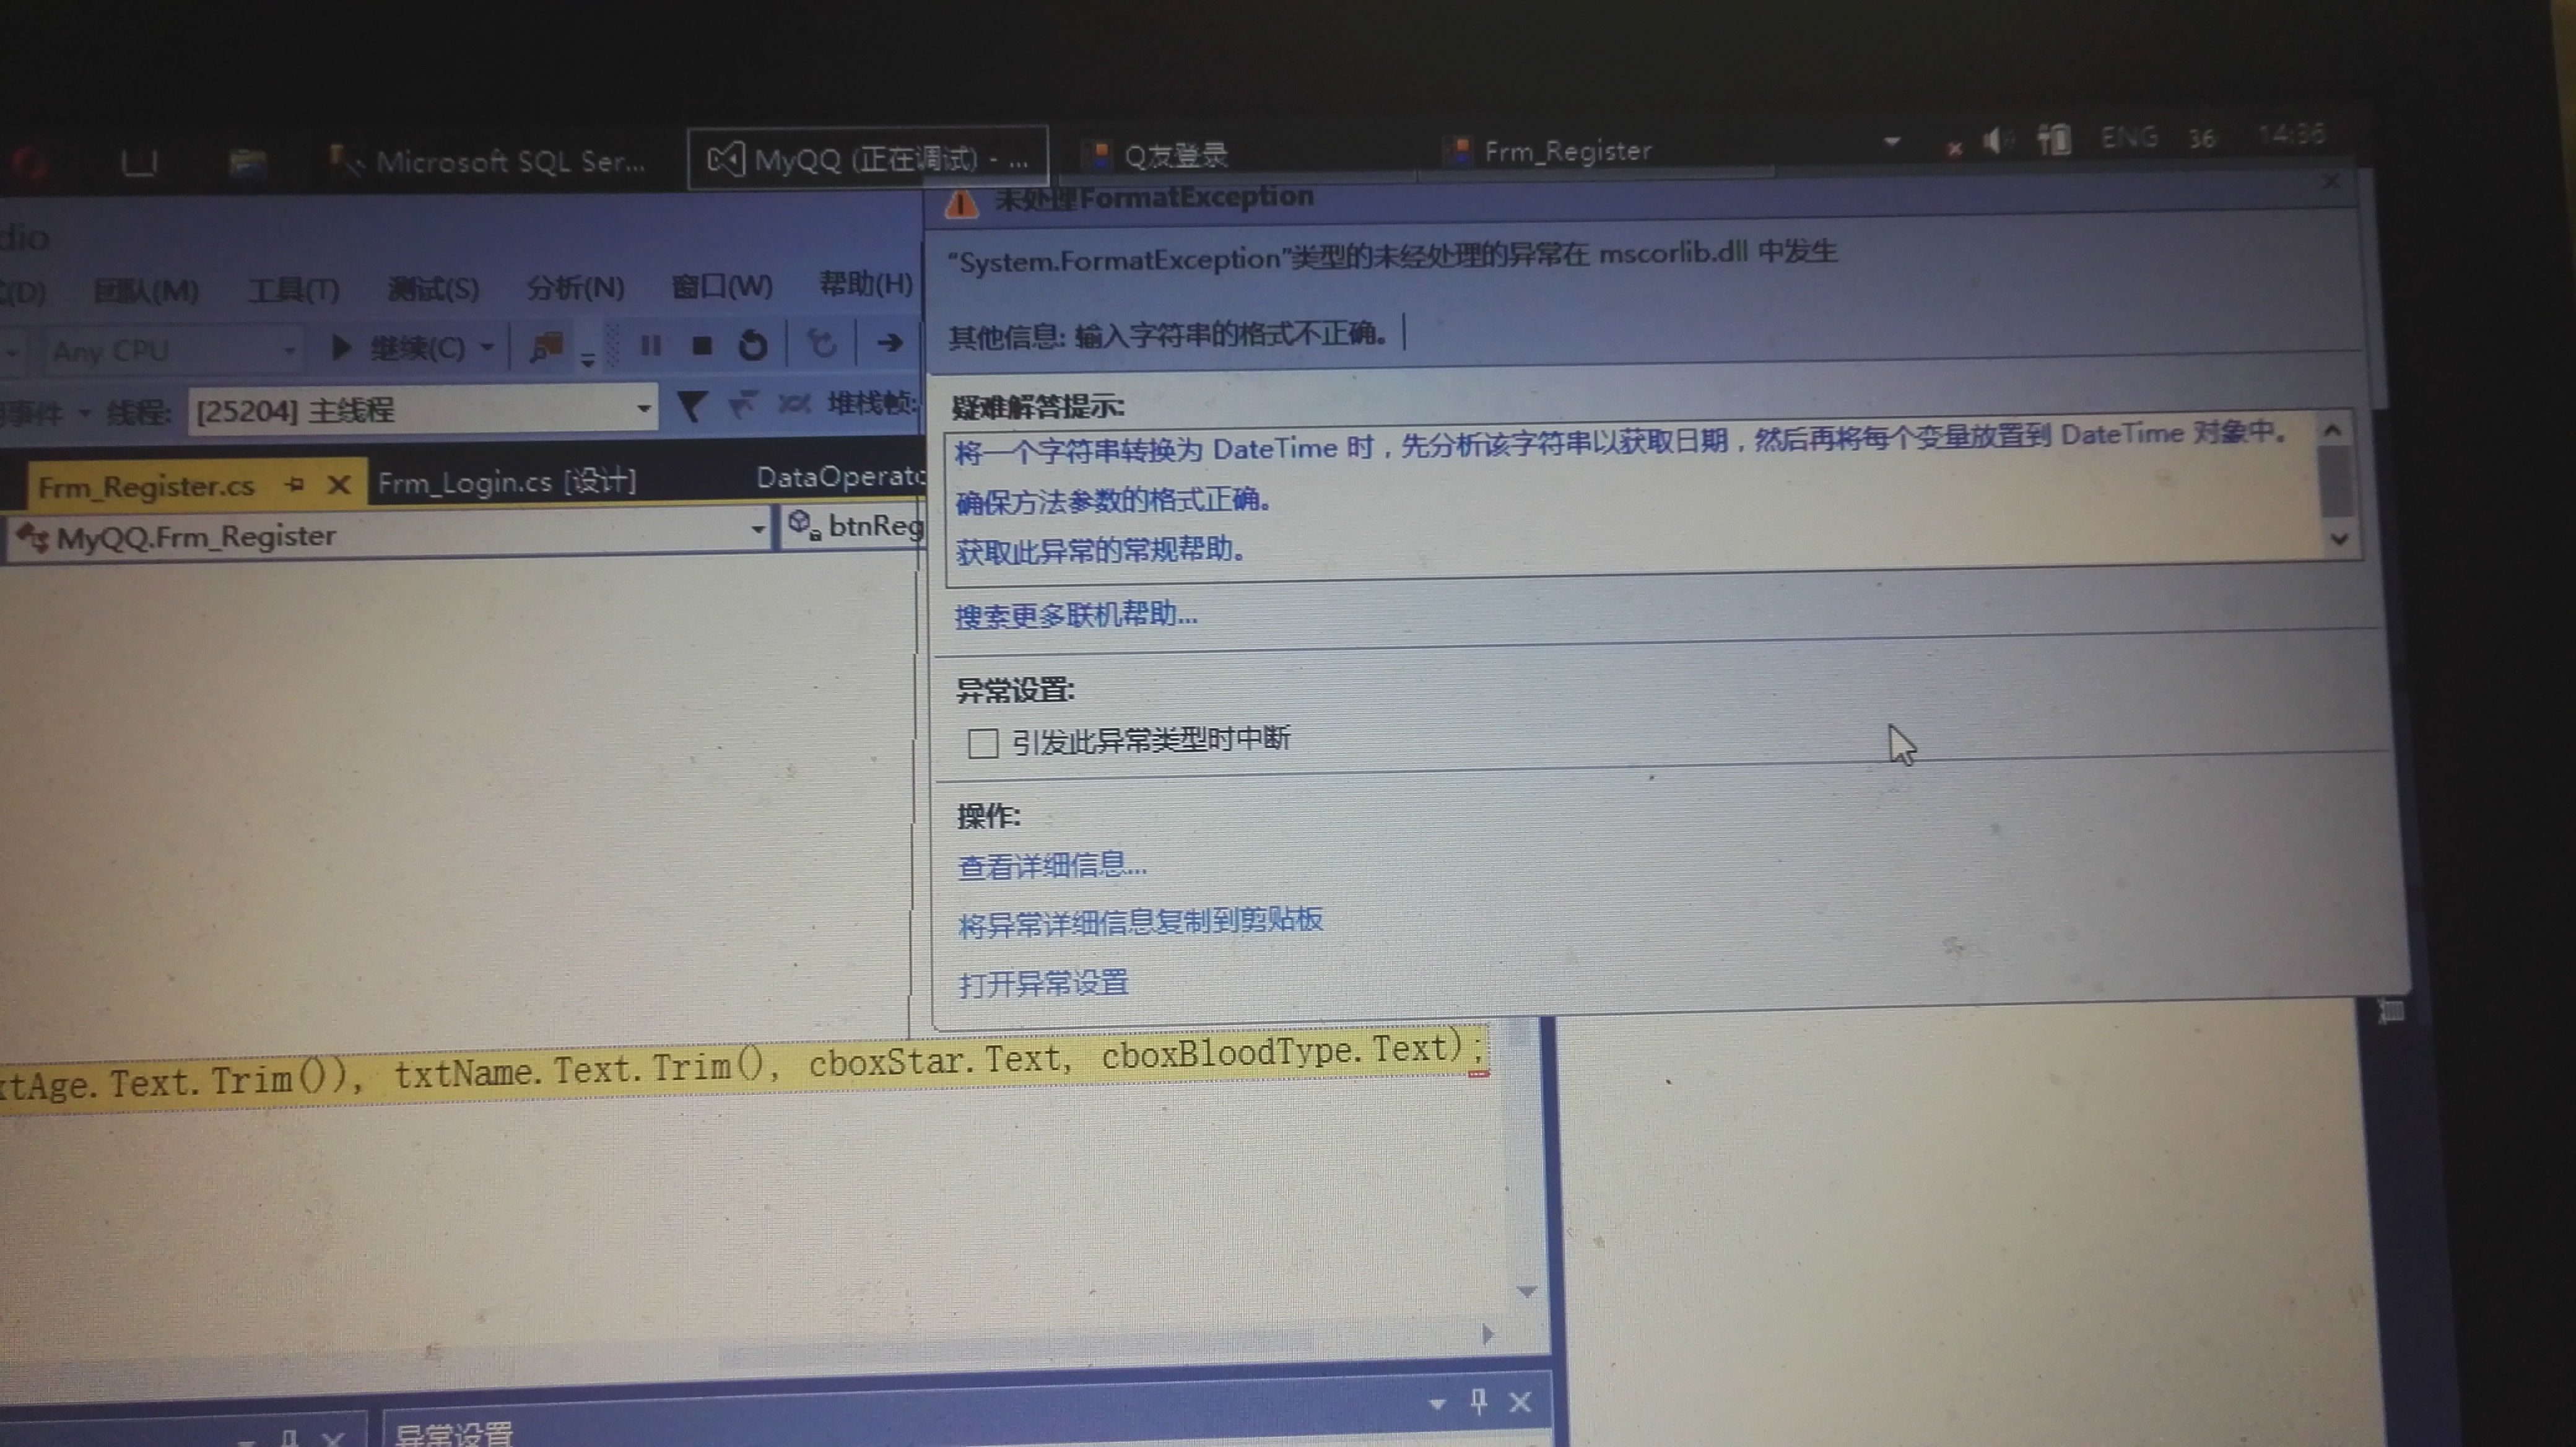This screenshot has width=2576, height=1447.
Task: Open the 团队(M) menu
Action: tap(146, 291)
